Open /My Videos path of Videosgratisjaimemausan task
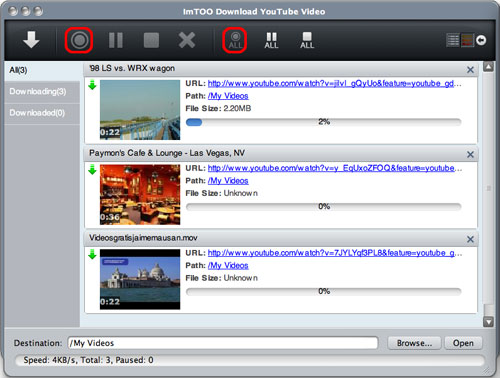This screenshot has width=500, height=378. (228, 265)
